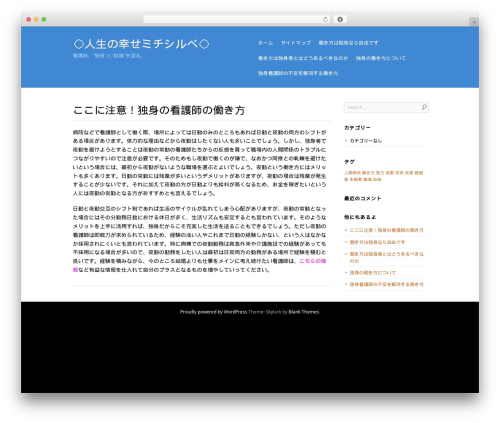Click the site title ◇人生の幸せミチシルベ◇
Screen dimensions: 500x423
(141, 44)
